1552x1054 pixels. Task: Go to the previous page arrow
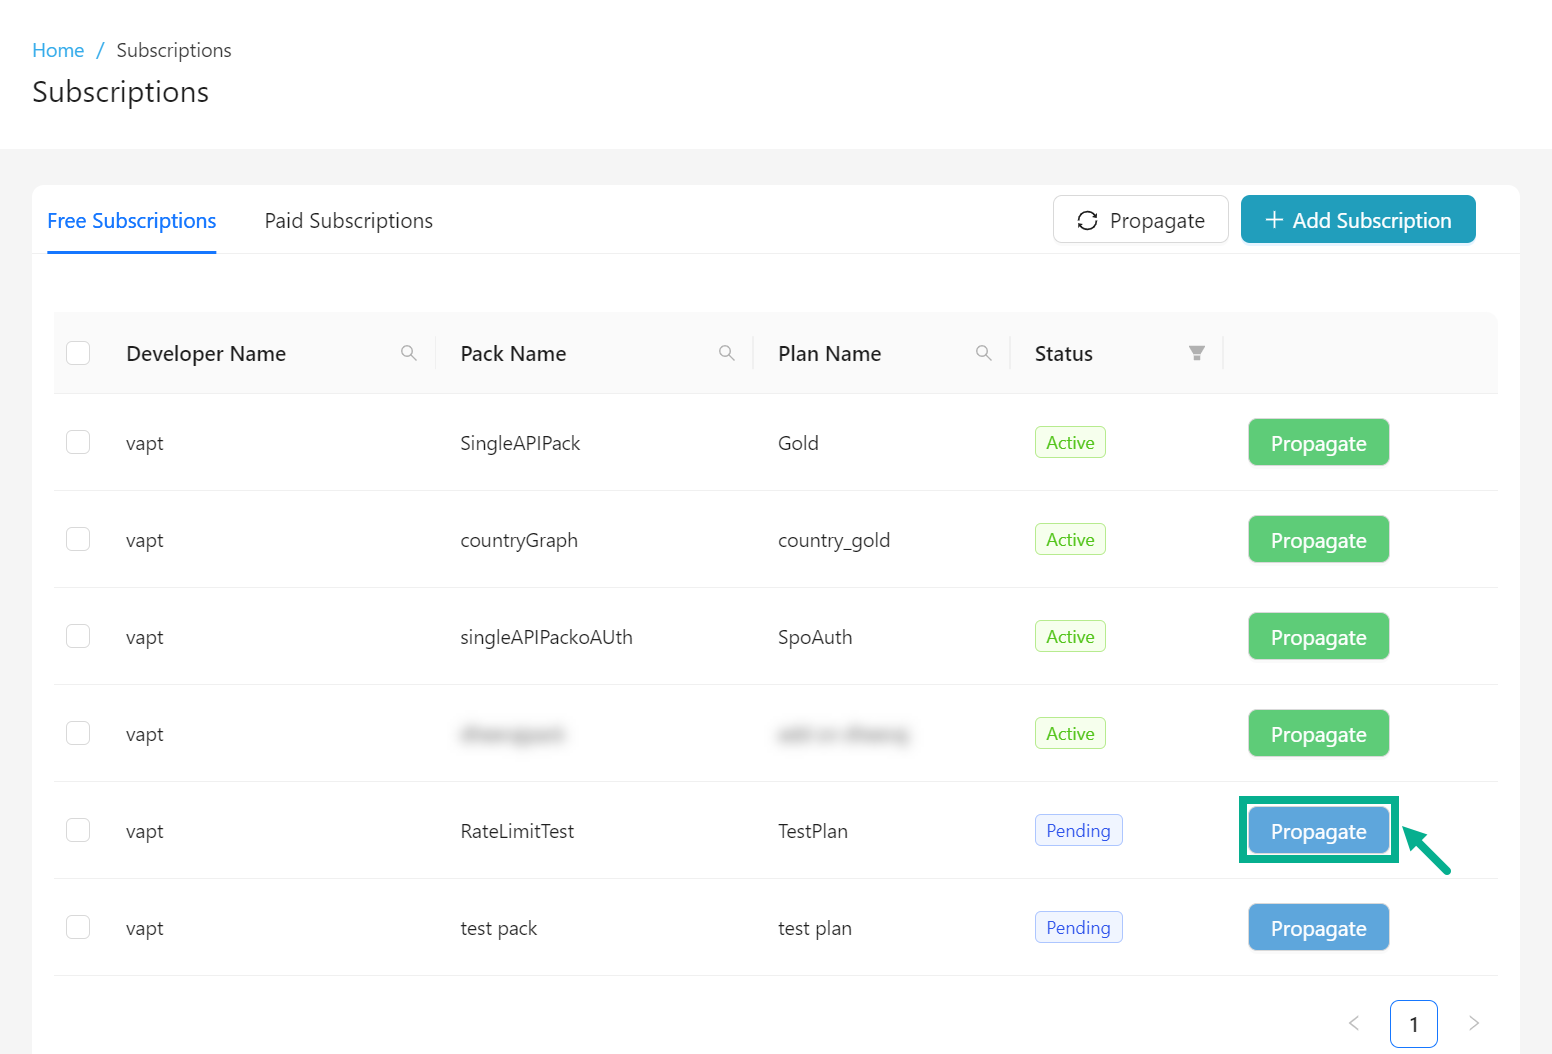pos(1354,1023)
